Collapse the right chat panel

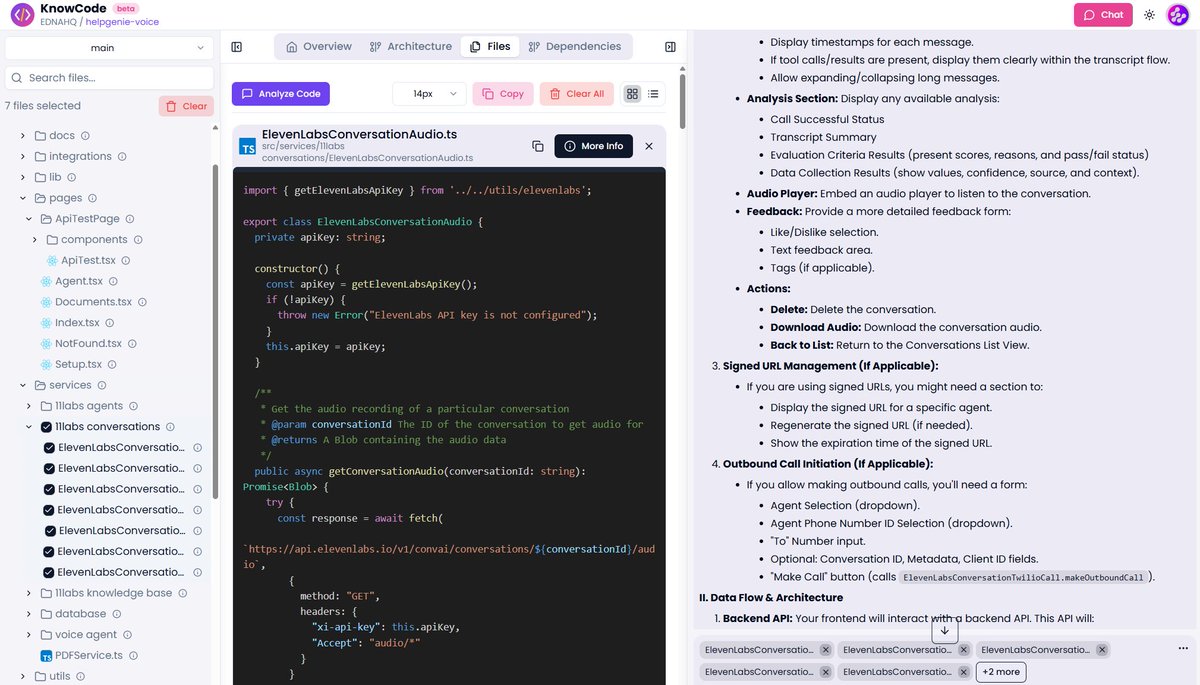click(670, 47)
